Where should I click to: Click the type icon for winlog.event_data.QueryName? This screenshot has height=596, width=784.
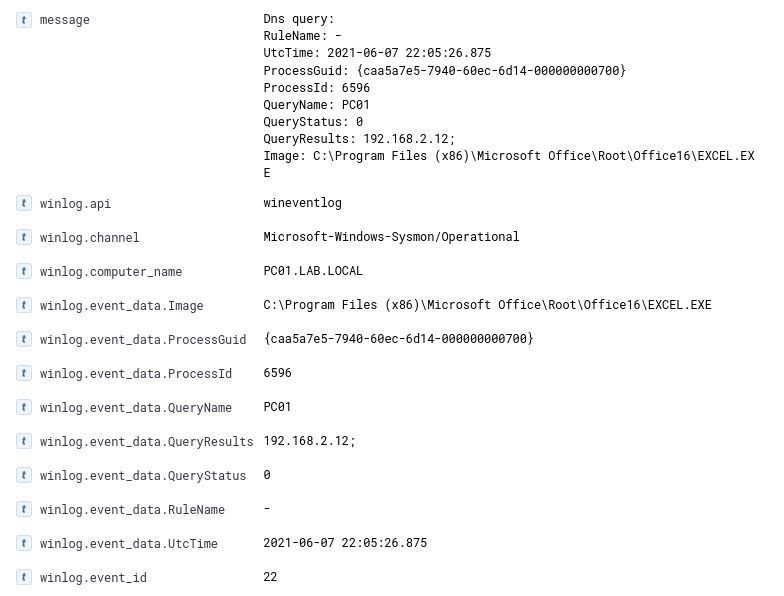[x=24, y=407]
